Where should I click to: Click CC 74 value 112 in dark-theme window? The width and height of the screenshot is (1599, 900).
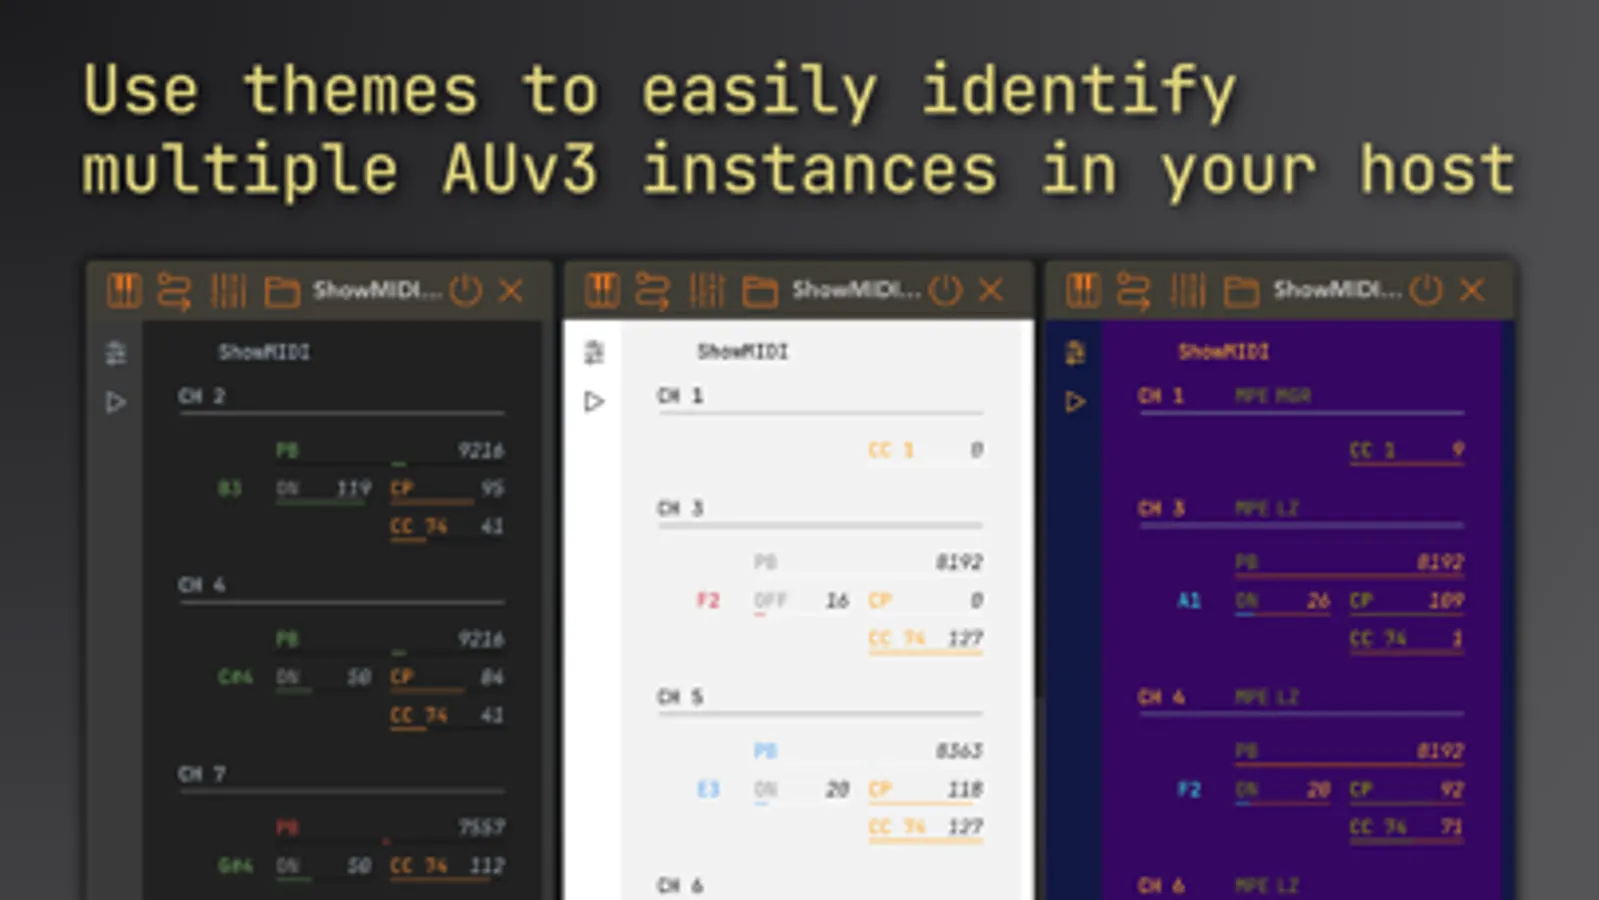[x=486, y=866]
